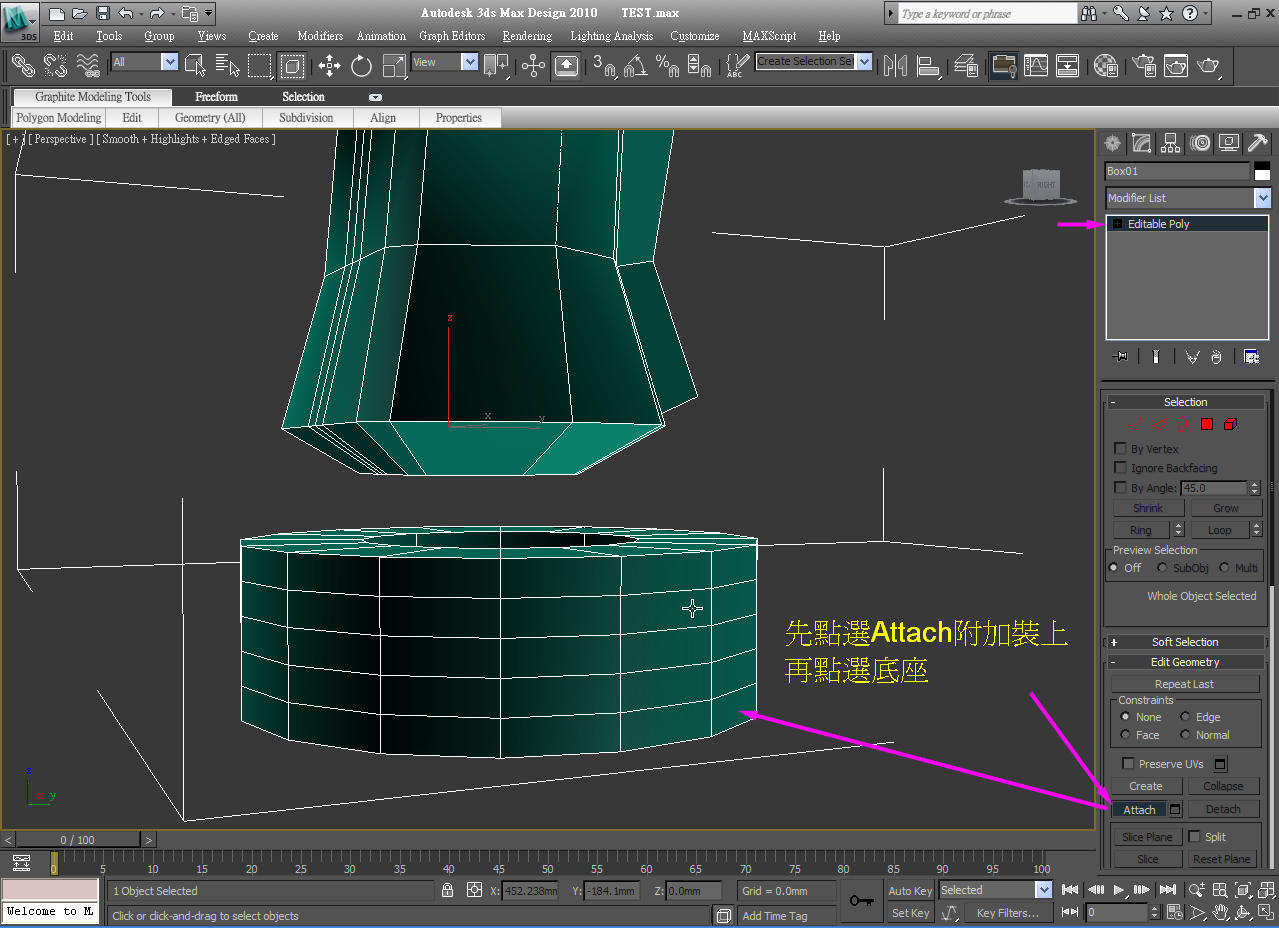This screenshot has height=928, width=1279.
Task: Toggle Maximize Viewport control
Action: 1265,912
